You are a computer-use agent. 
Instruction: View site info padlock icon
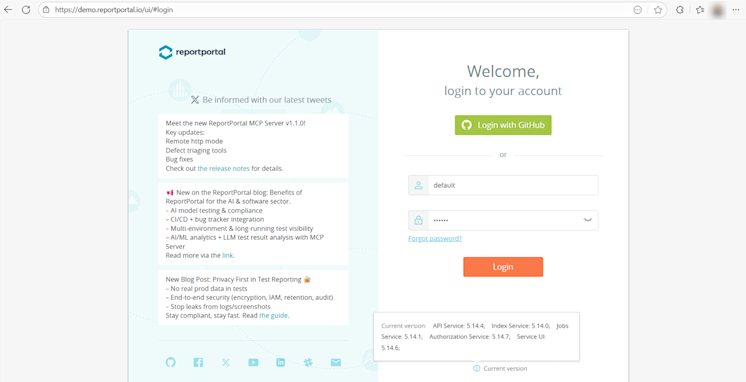(x=46, y=10)
